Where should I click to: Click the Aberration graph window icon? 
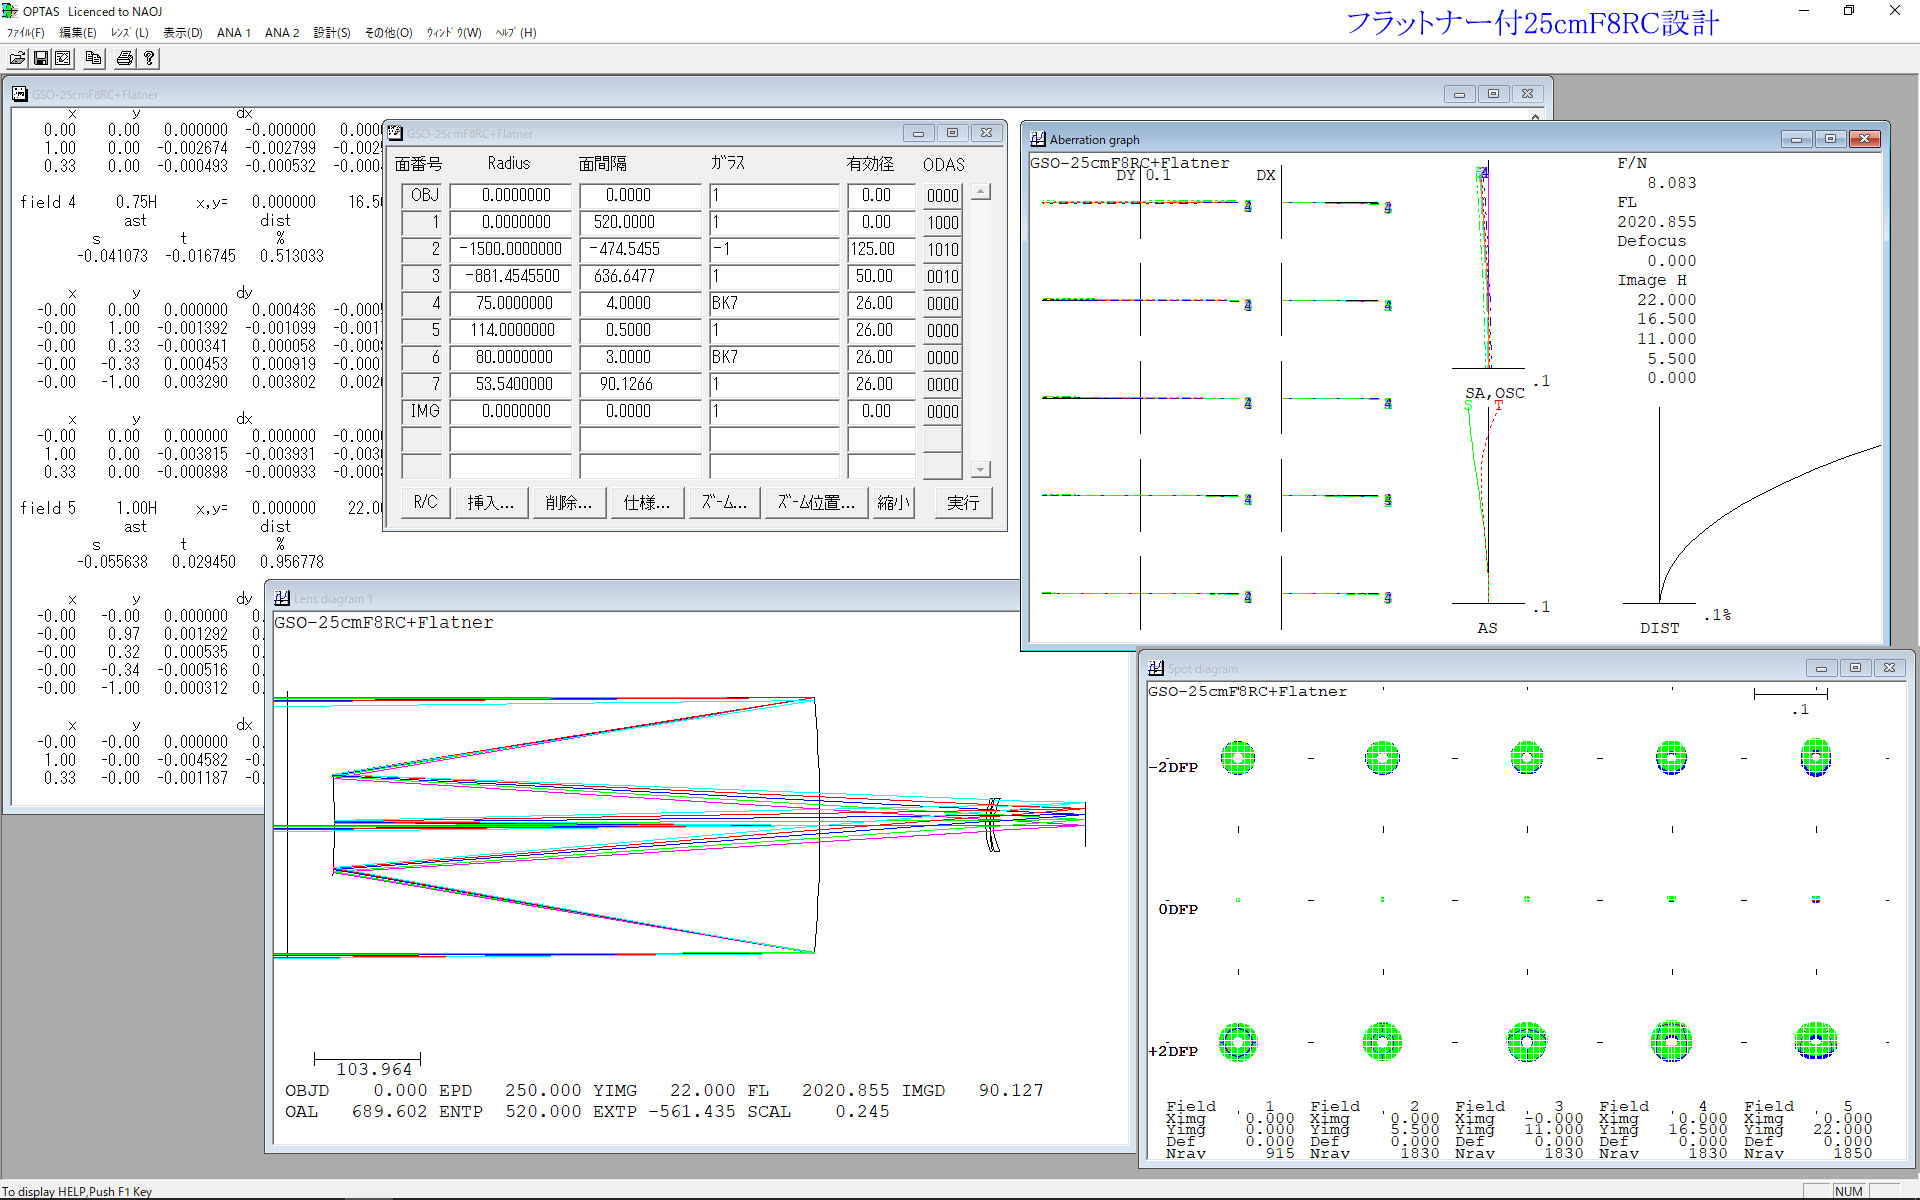[1038, 139]
